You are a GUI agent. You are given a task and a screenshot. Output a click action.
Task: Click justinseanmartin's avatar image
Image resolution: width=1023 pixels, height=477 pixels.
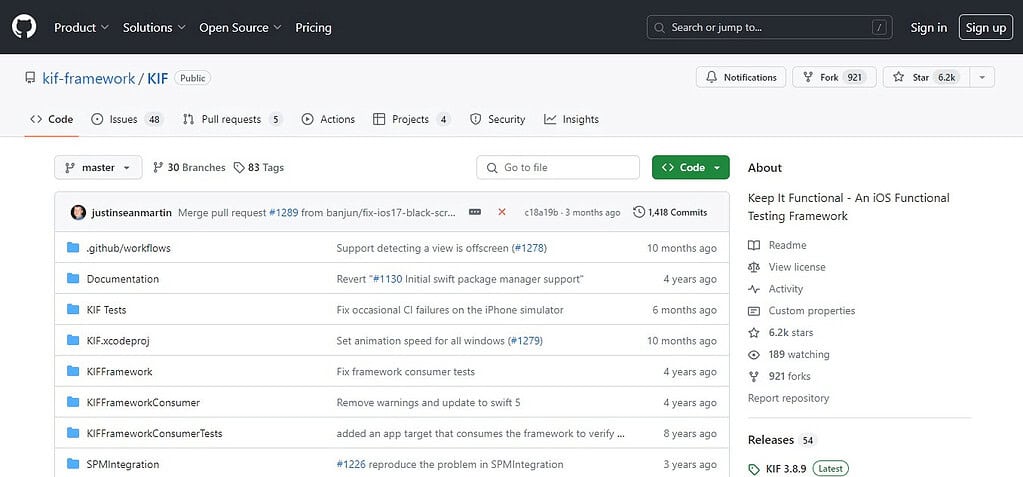click(x=78, y=212)
